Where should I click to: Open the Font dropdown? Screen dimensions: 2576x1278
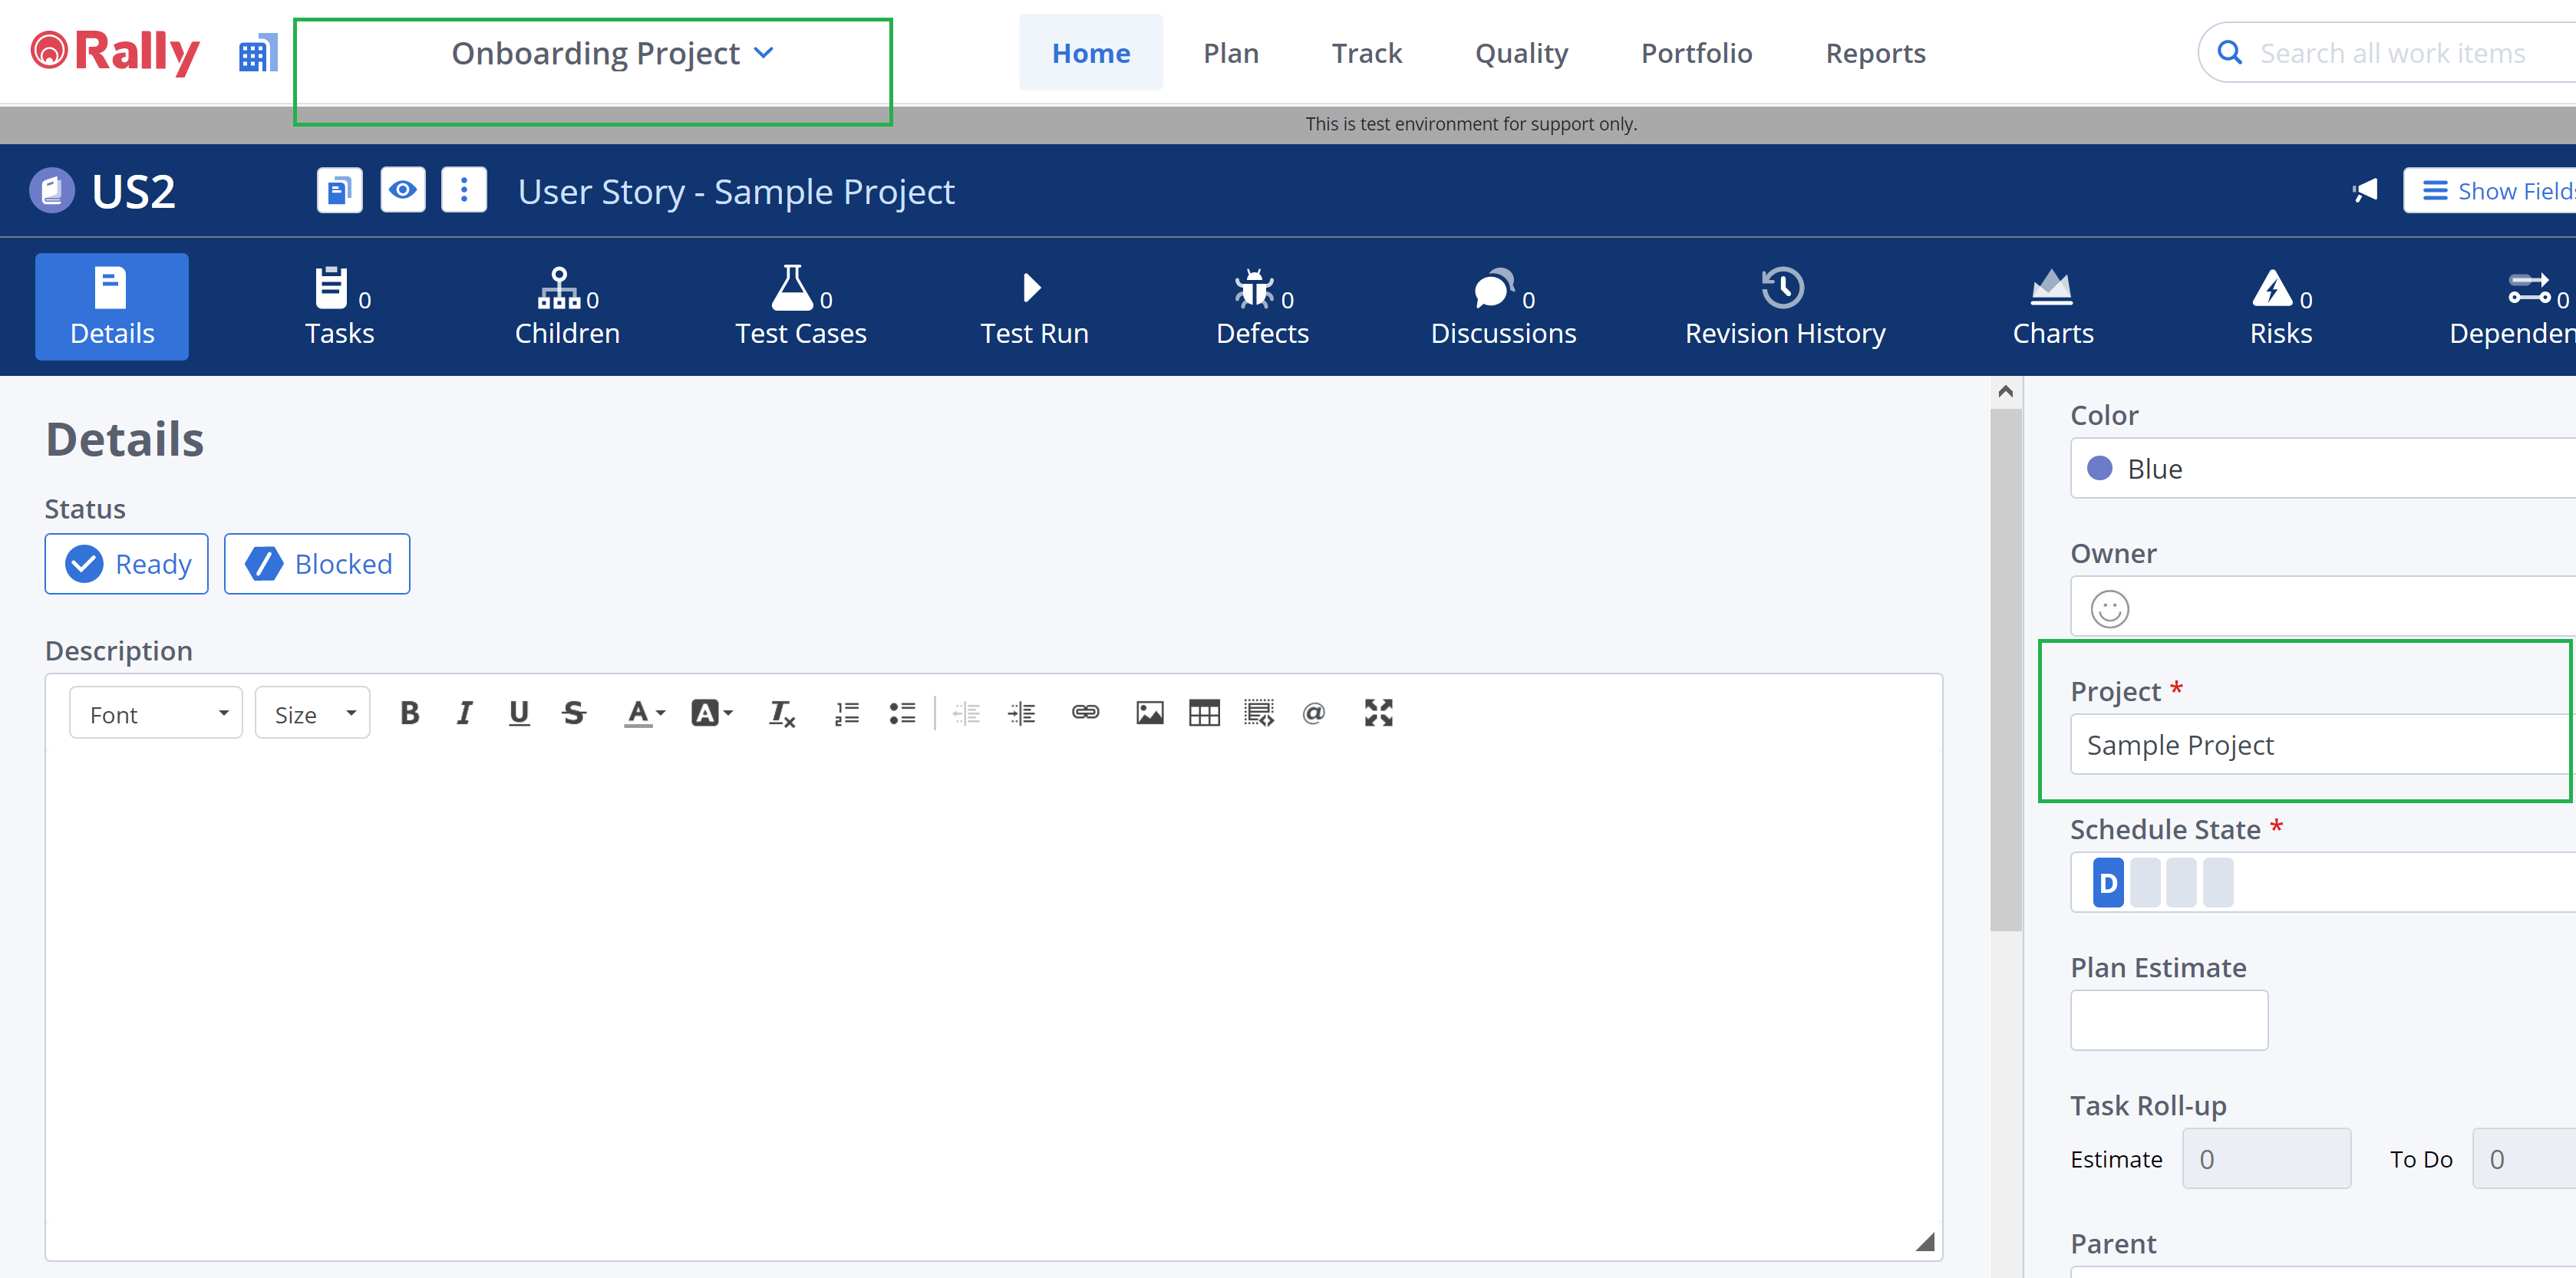pos(156,714)
